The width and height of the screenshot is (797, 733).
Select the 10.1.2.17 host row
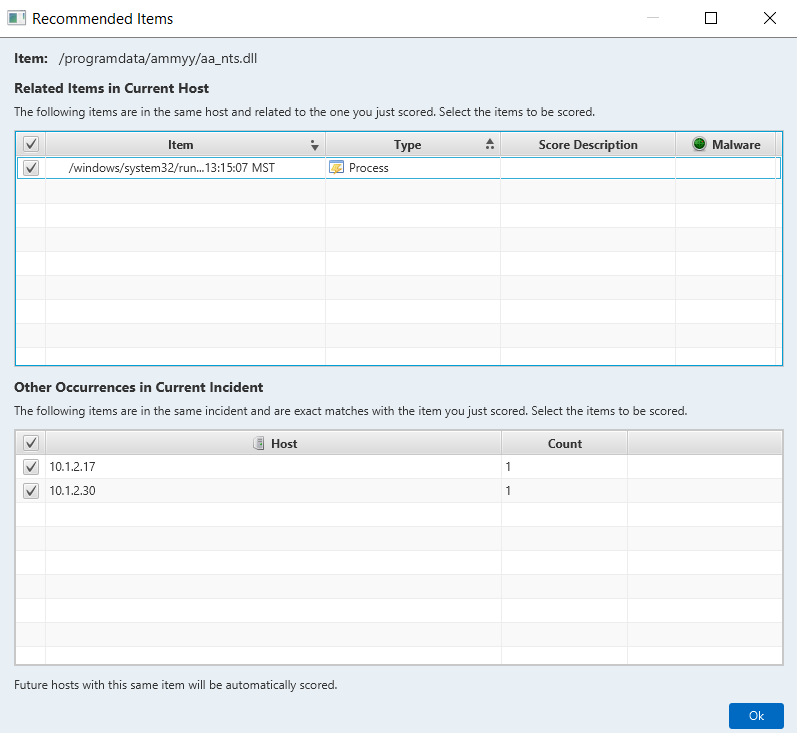coord(398,467)
